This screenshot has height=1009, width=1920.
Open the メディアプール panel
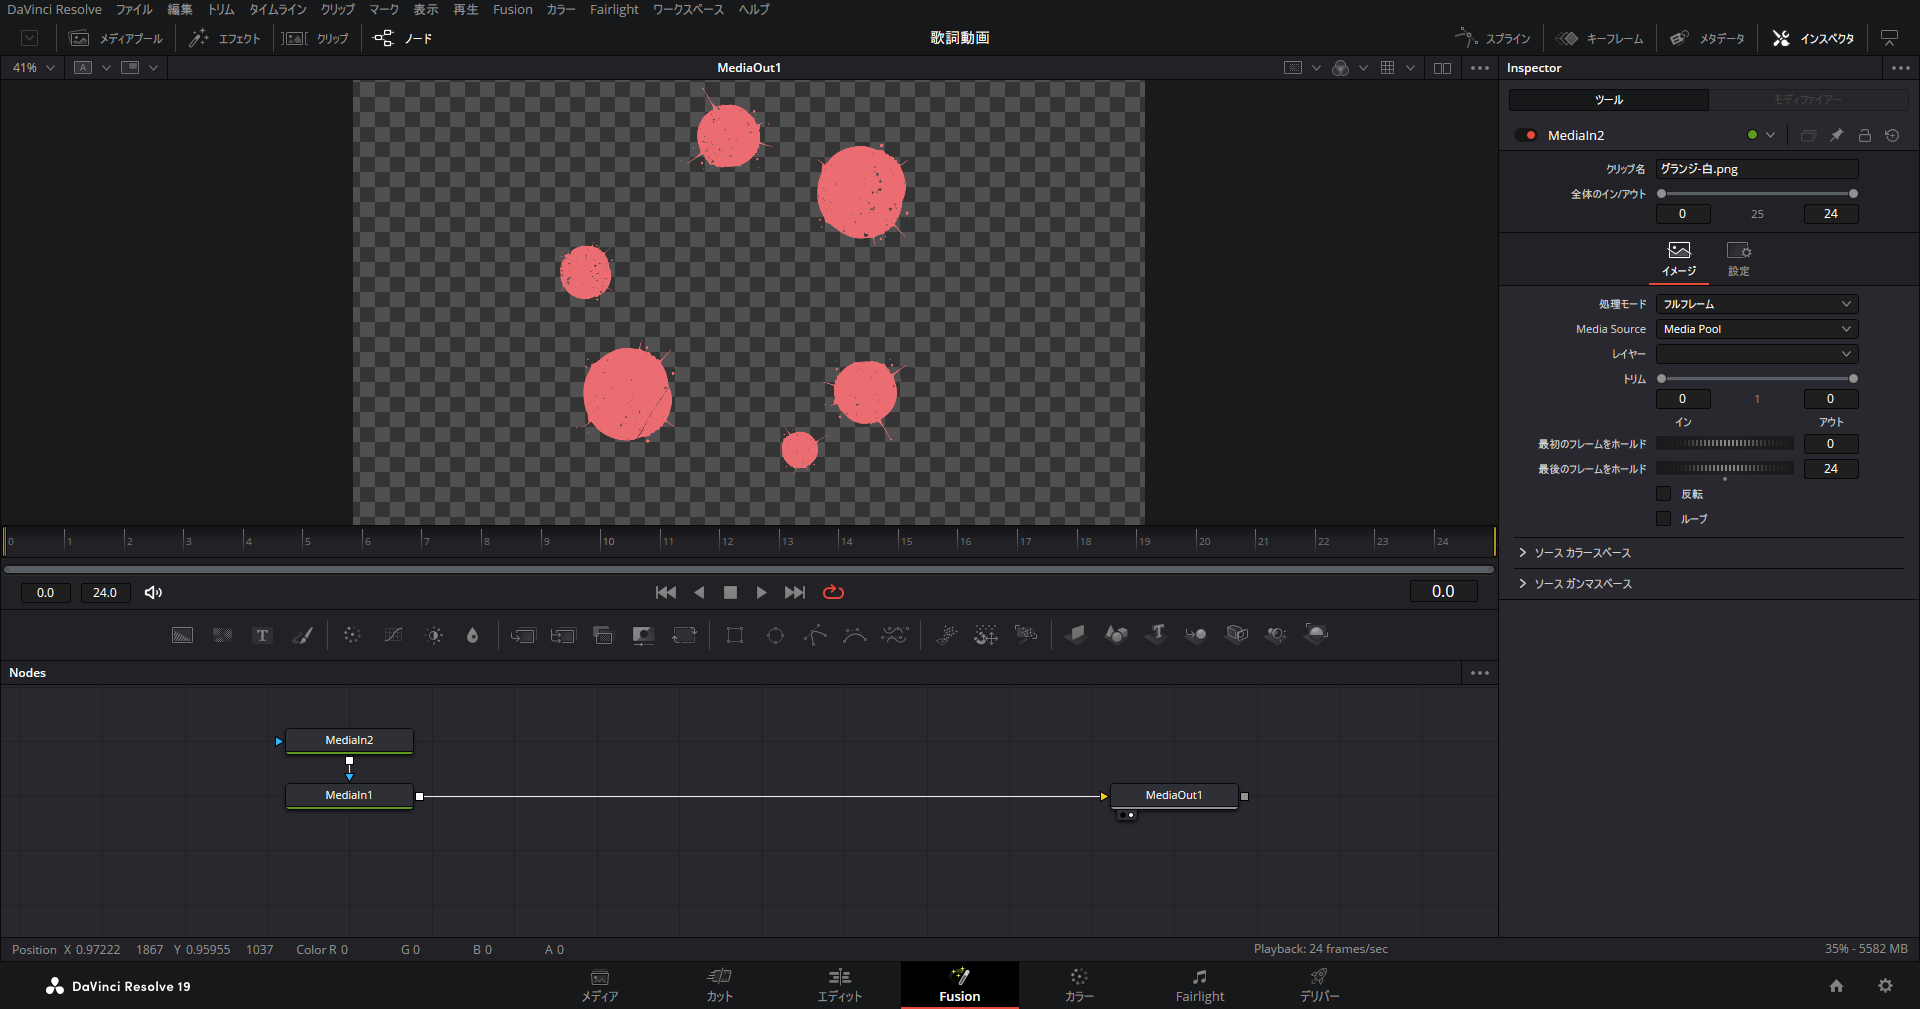[x=116, y=38]
